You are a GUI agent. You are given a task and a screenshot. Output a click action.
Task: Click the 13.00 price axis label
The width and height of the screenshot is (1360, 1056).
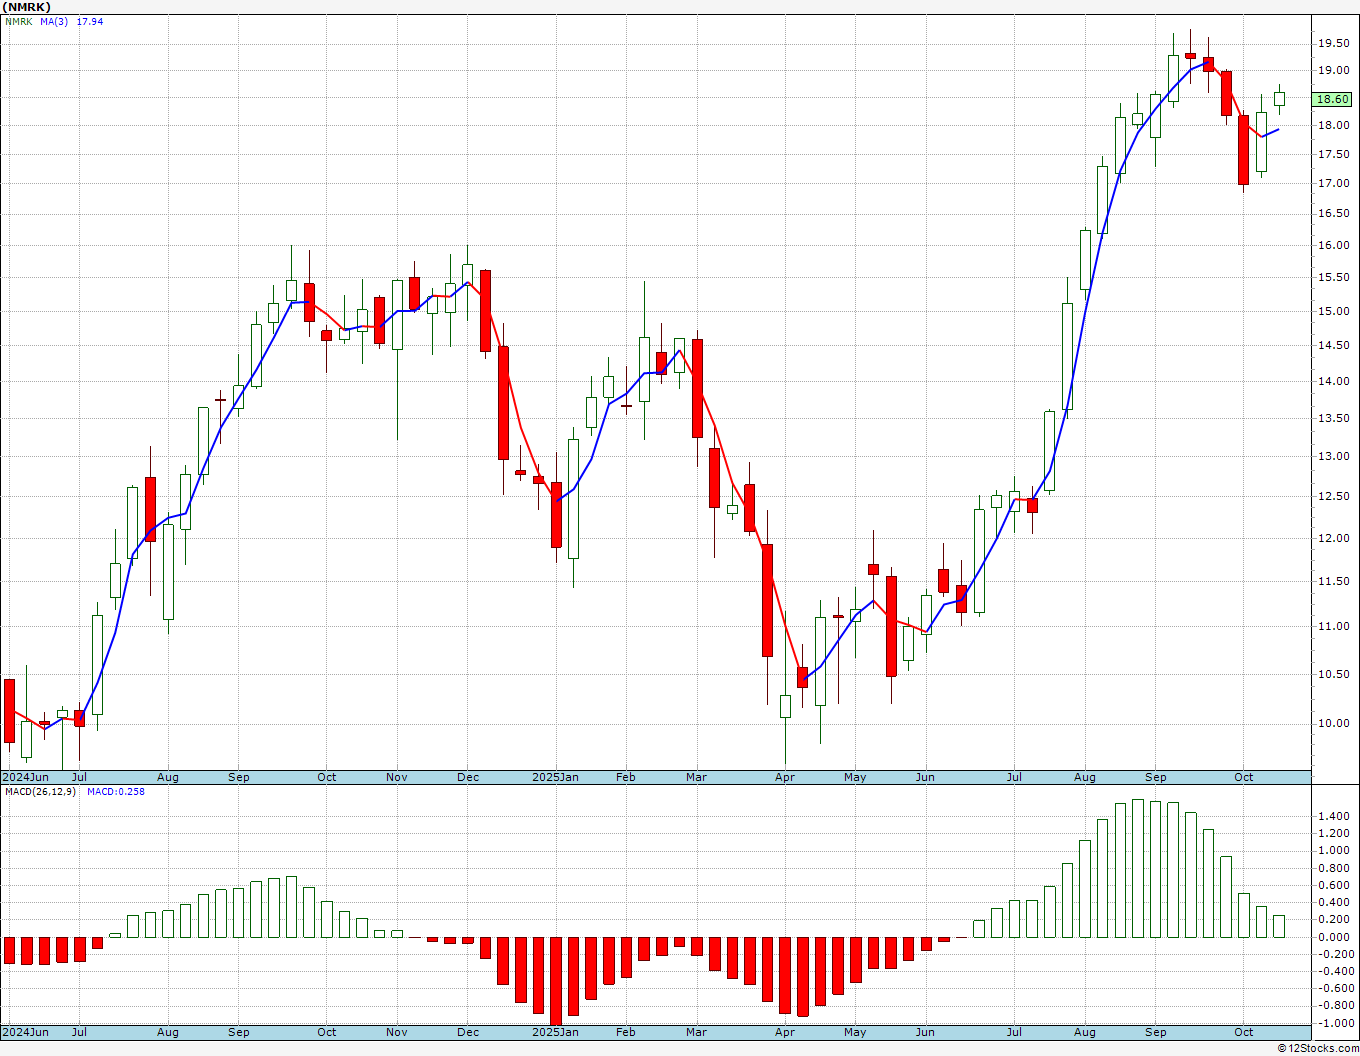pyautogui.click(x=1333, y=457)
